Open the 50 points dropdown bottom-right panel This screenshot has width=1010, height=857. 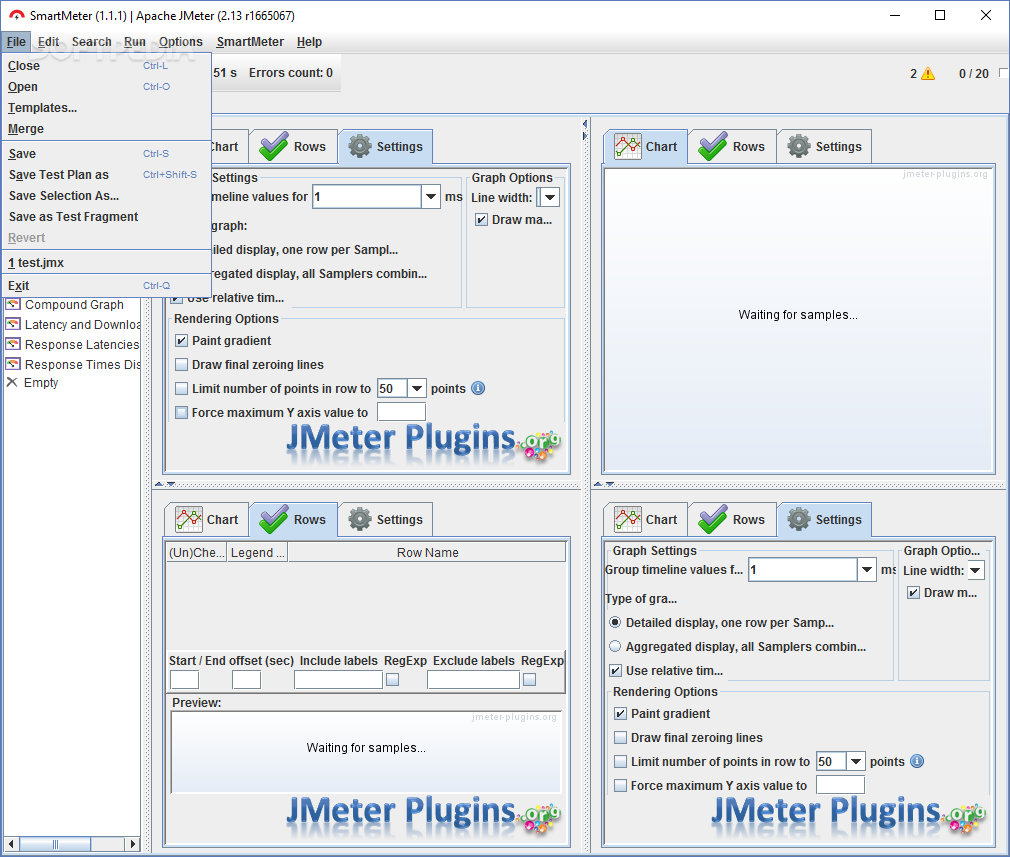click(x=855, y=762)
